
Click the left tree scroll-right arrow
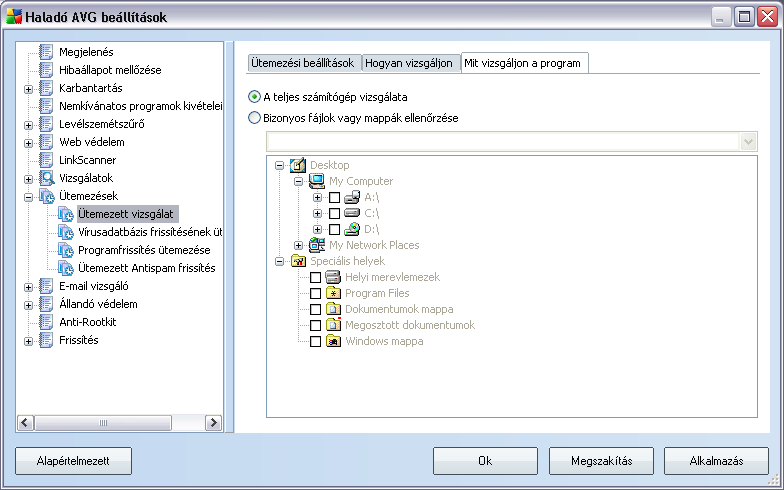tap(214, 422)
